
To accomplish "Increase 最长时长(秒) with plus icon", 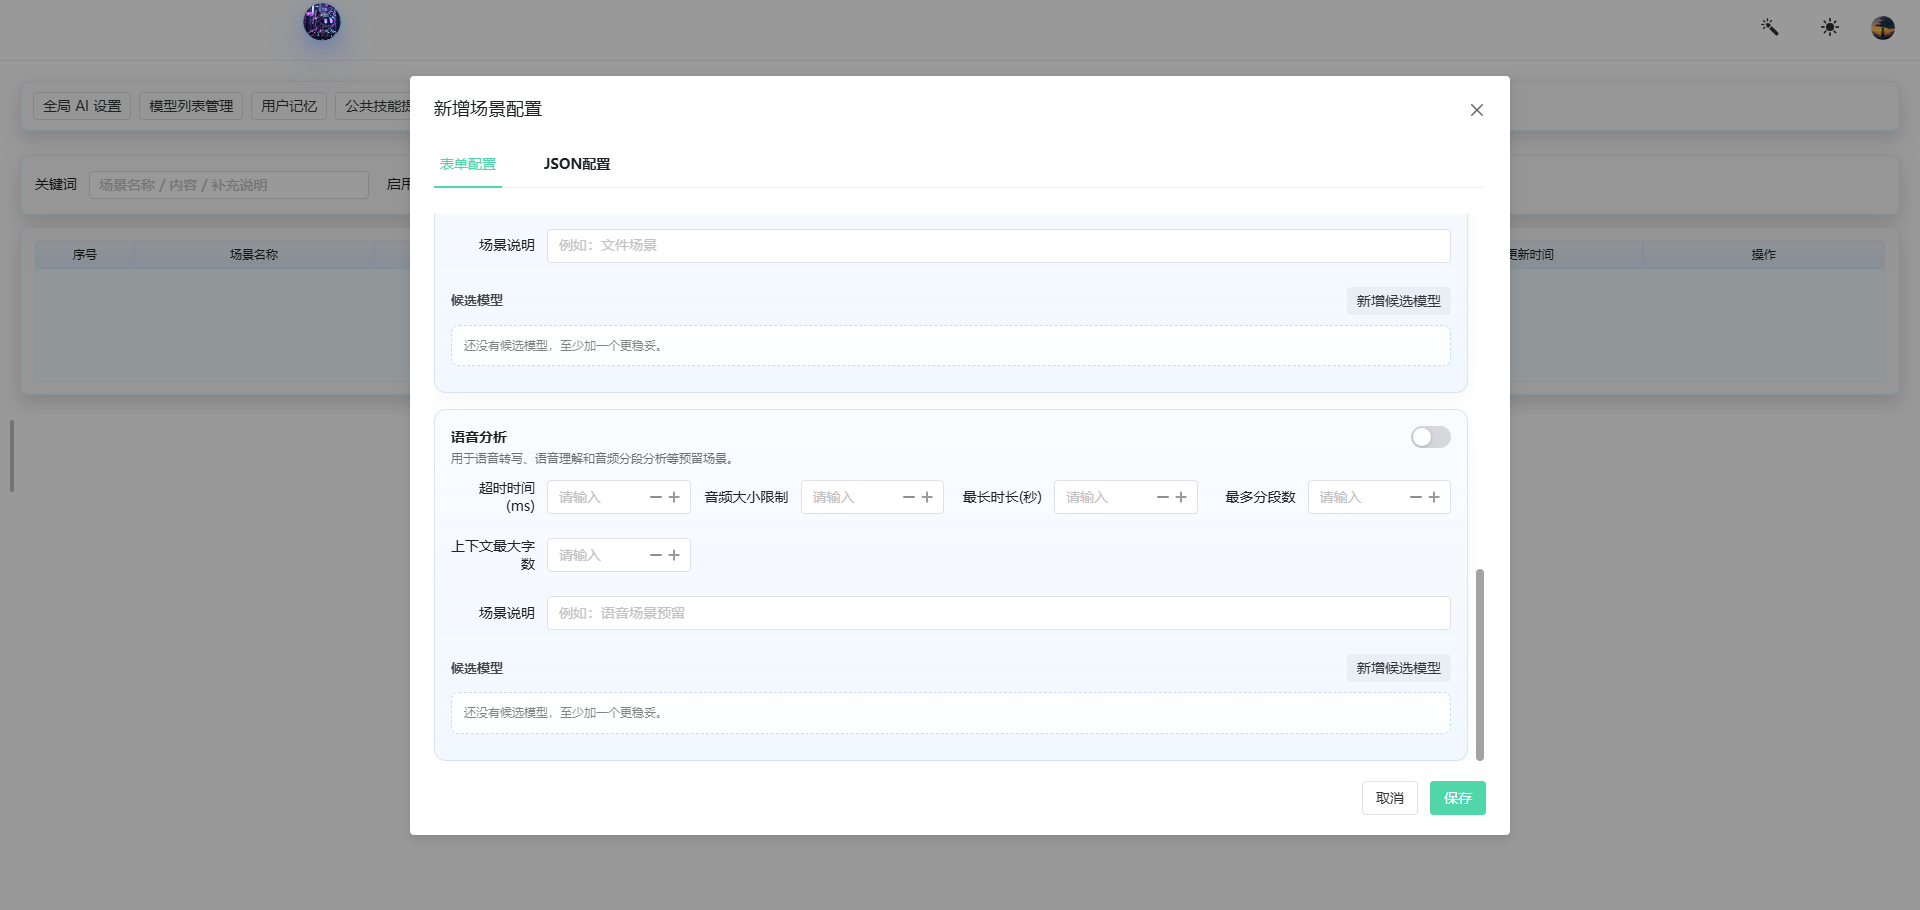I will [x=1181, y=497].
